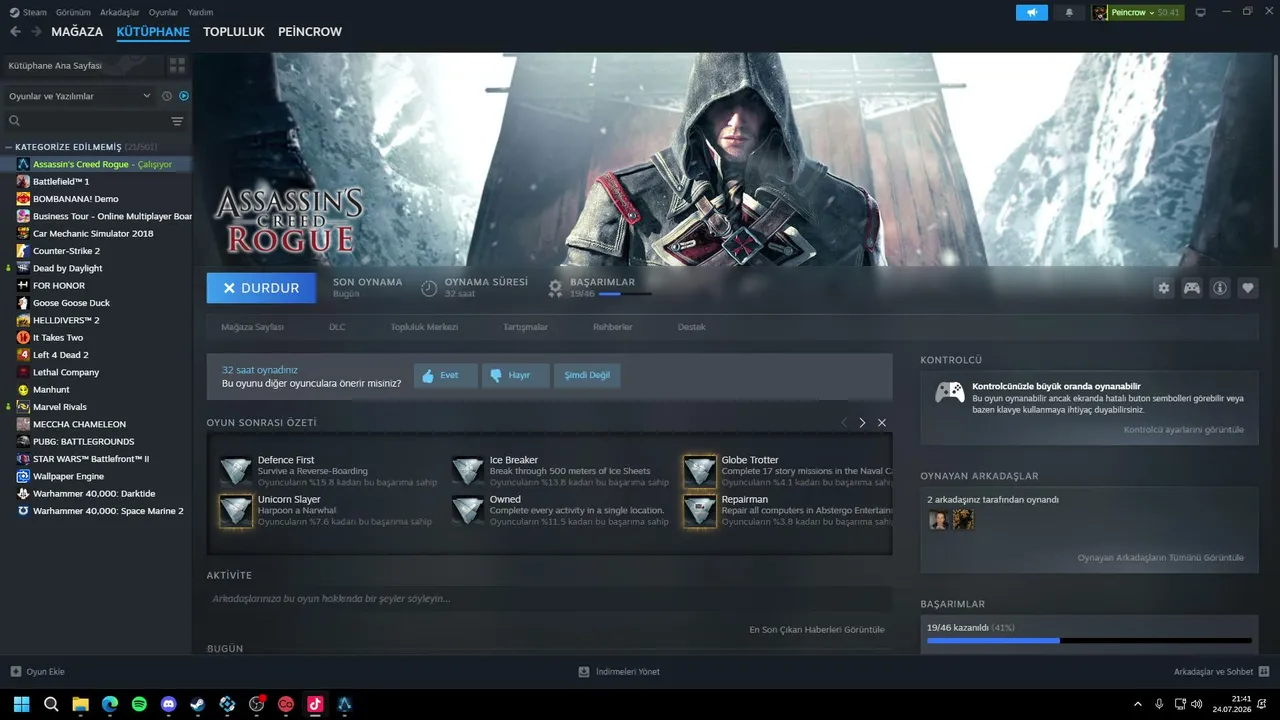Image resolution: width=1280 pixels, height=720 pixels.
Task: Click the Assassin's Creed Rogue taskbar icon
Action: (x=344, y=704)
